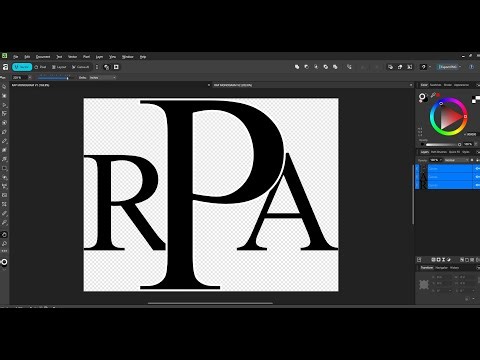Open the Text menu
The image size is (480, 360).
click(59, 57)
